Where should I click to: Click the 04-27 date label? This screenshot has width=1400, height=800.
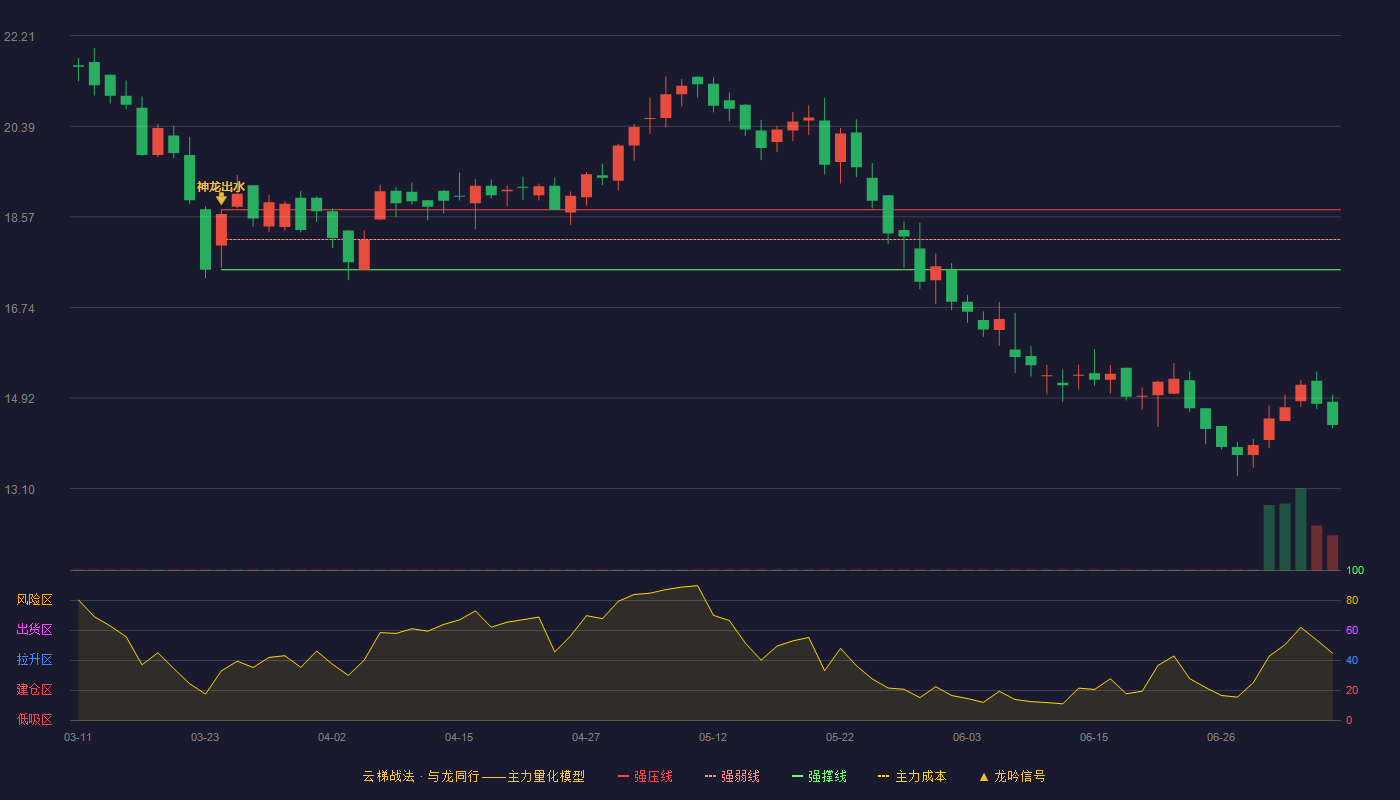(x=586, y=737)
